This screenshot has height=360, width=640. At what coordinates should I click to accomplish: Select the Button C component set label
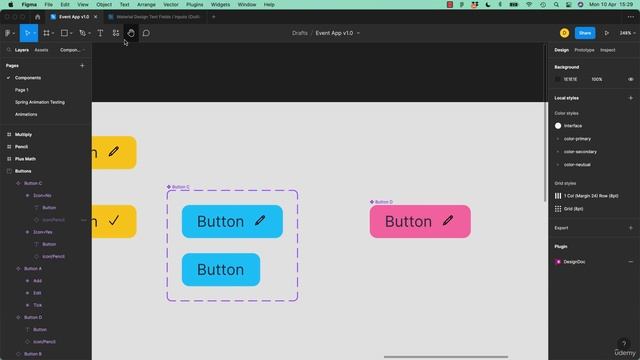pos(180,187)
